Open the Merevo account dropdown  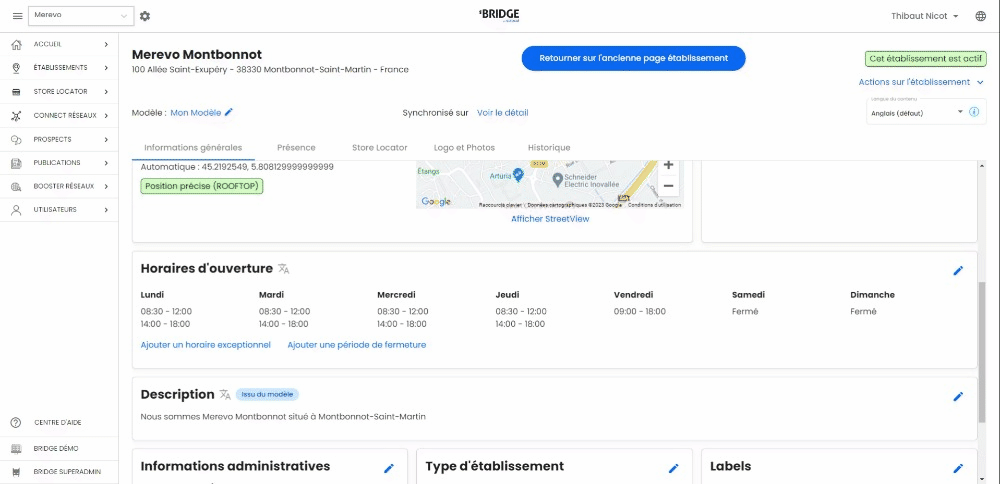pyautogui.click(x=81, y=15)
